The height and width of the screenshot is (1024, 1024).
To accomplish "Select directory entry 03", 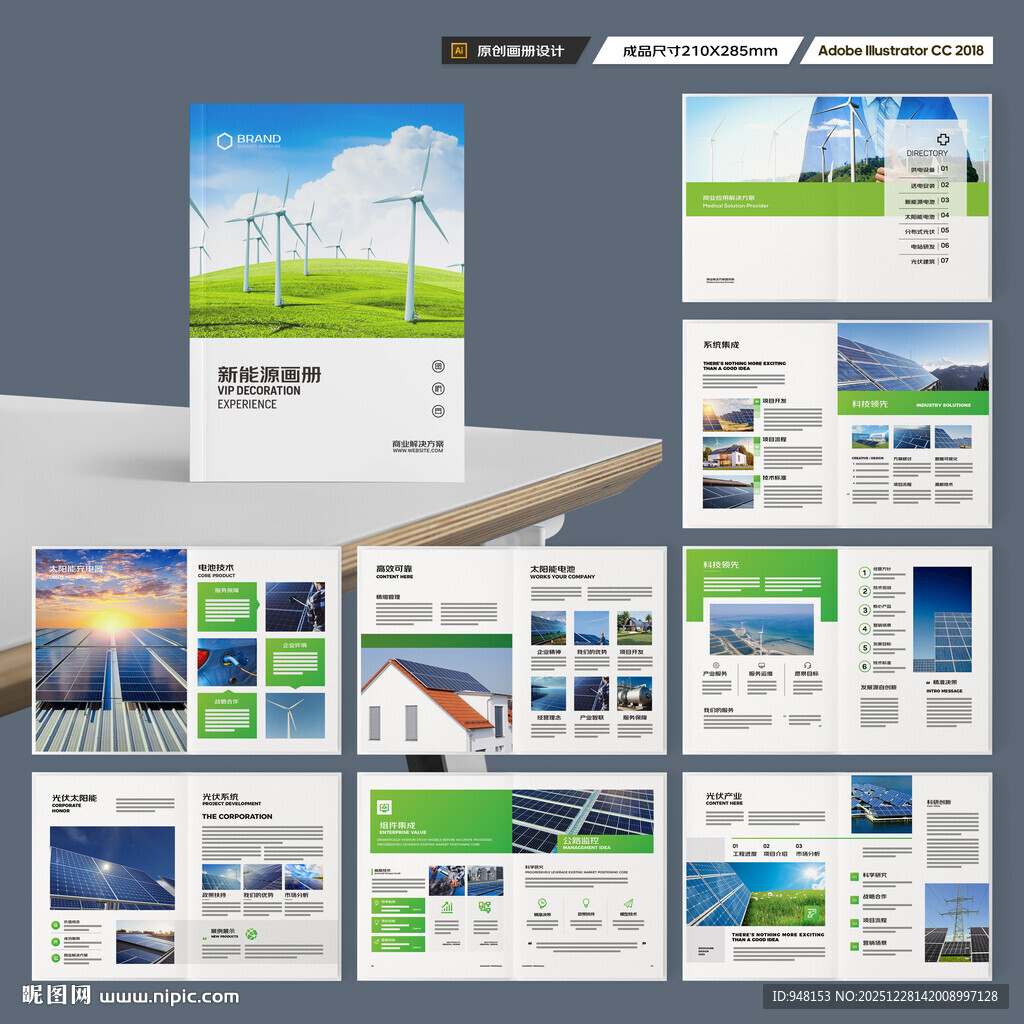I will pyautogui.click(x=927, y=201).
